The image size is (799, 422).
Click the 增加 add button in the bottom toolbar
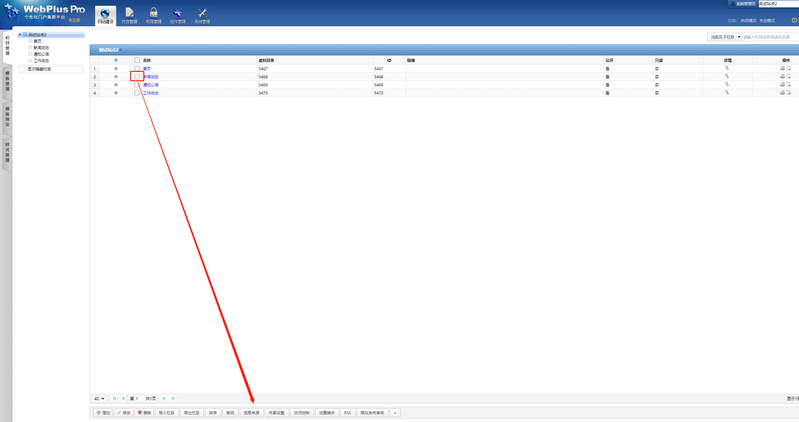pos(102,412)
